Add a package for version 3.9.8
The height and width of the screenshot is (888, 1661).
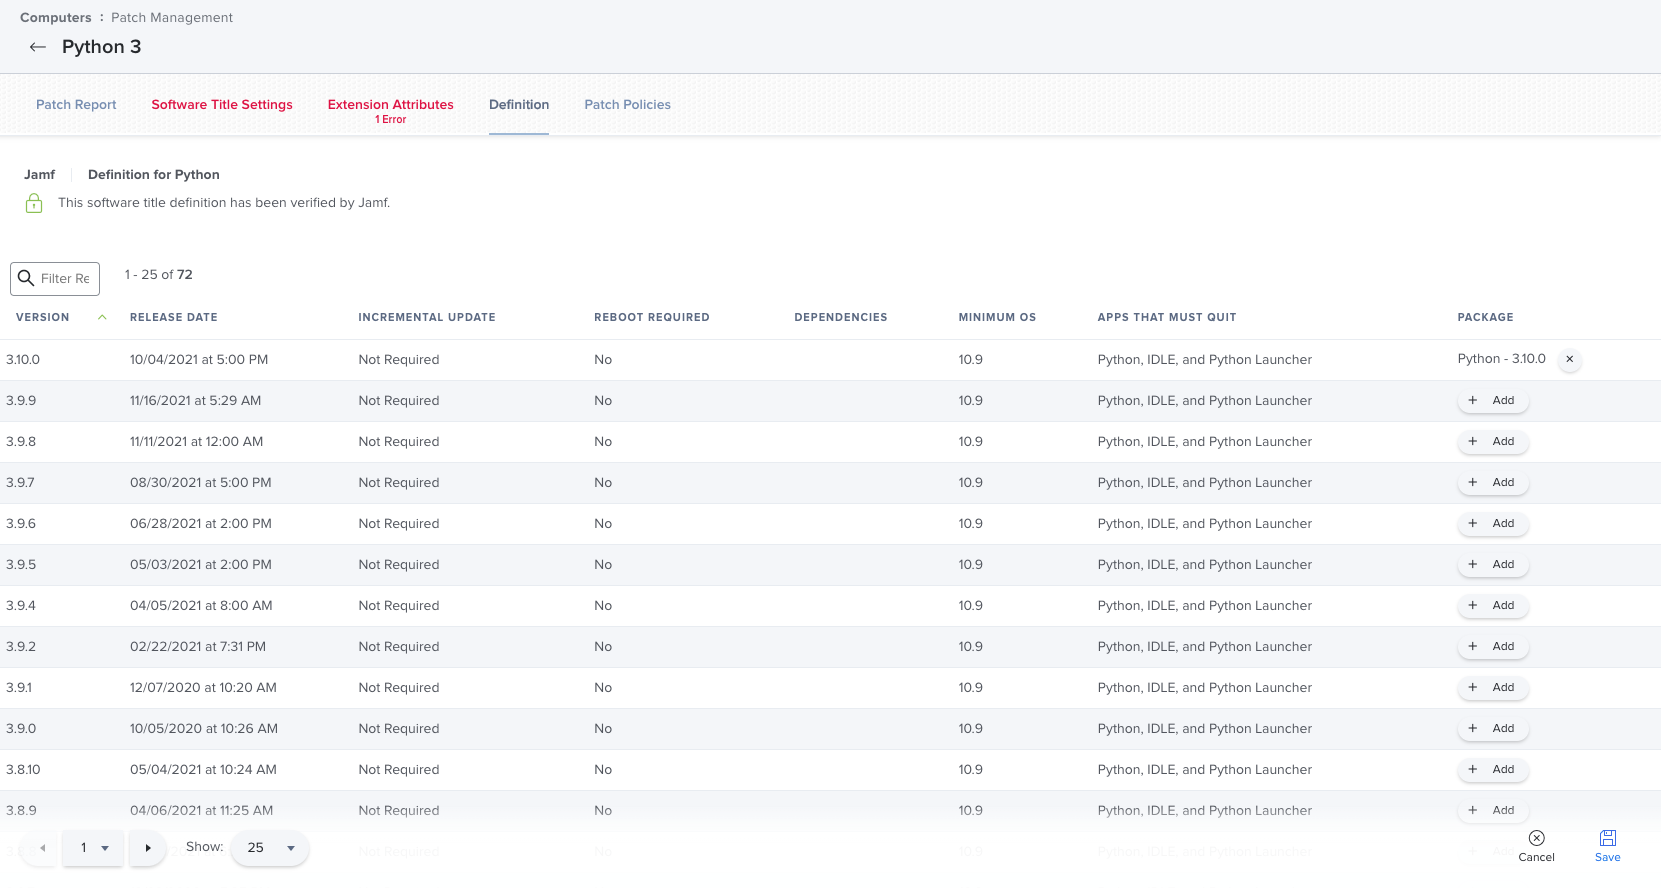1492,441
